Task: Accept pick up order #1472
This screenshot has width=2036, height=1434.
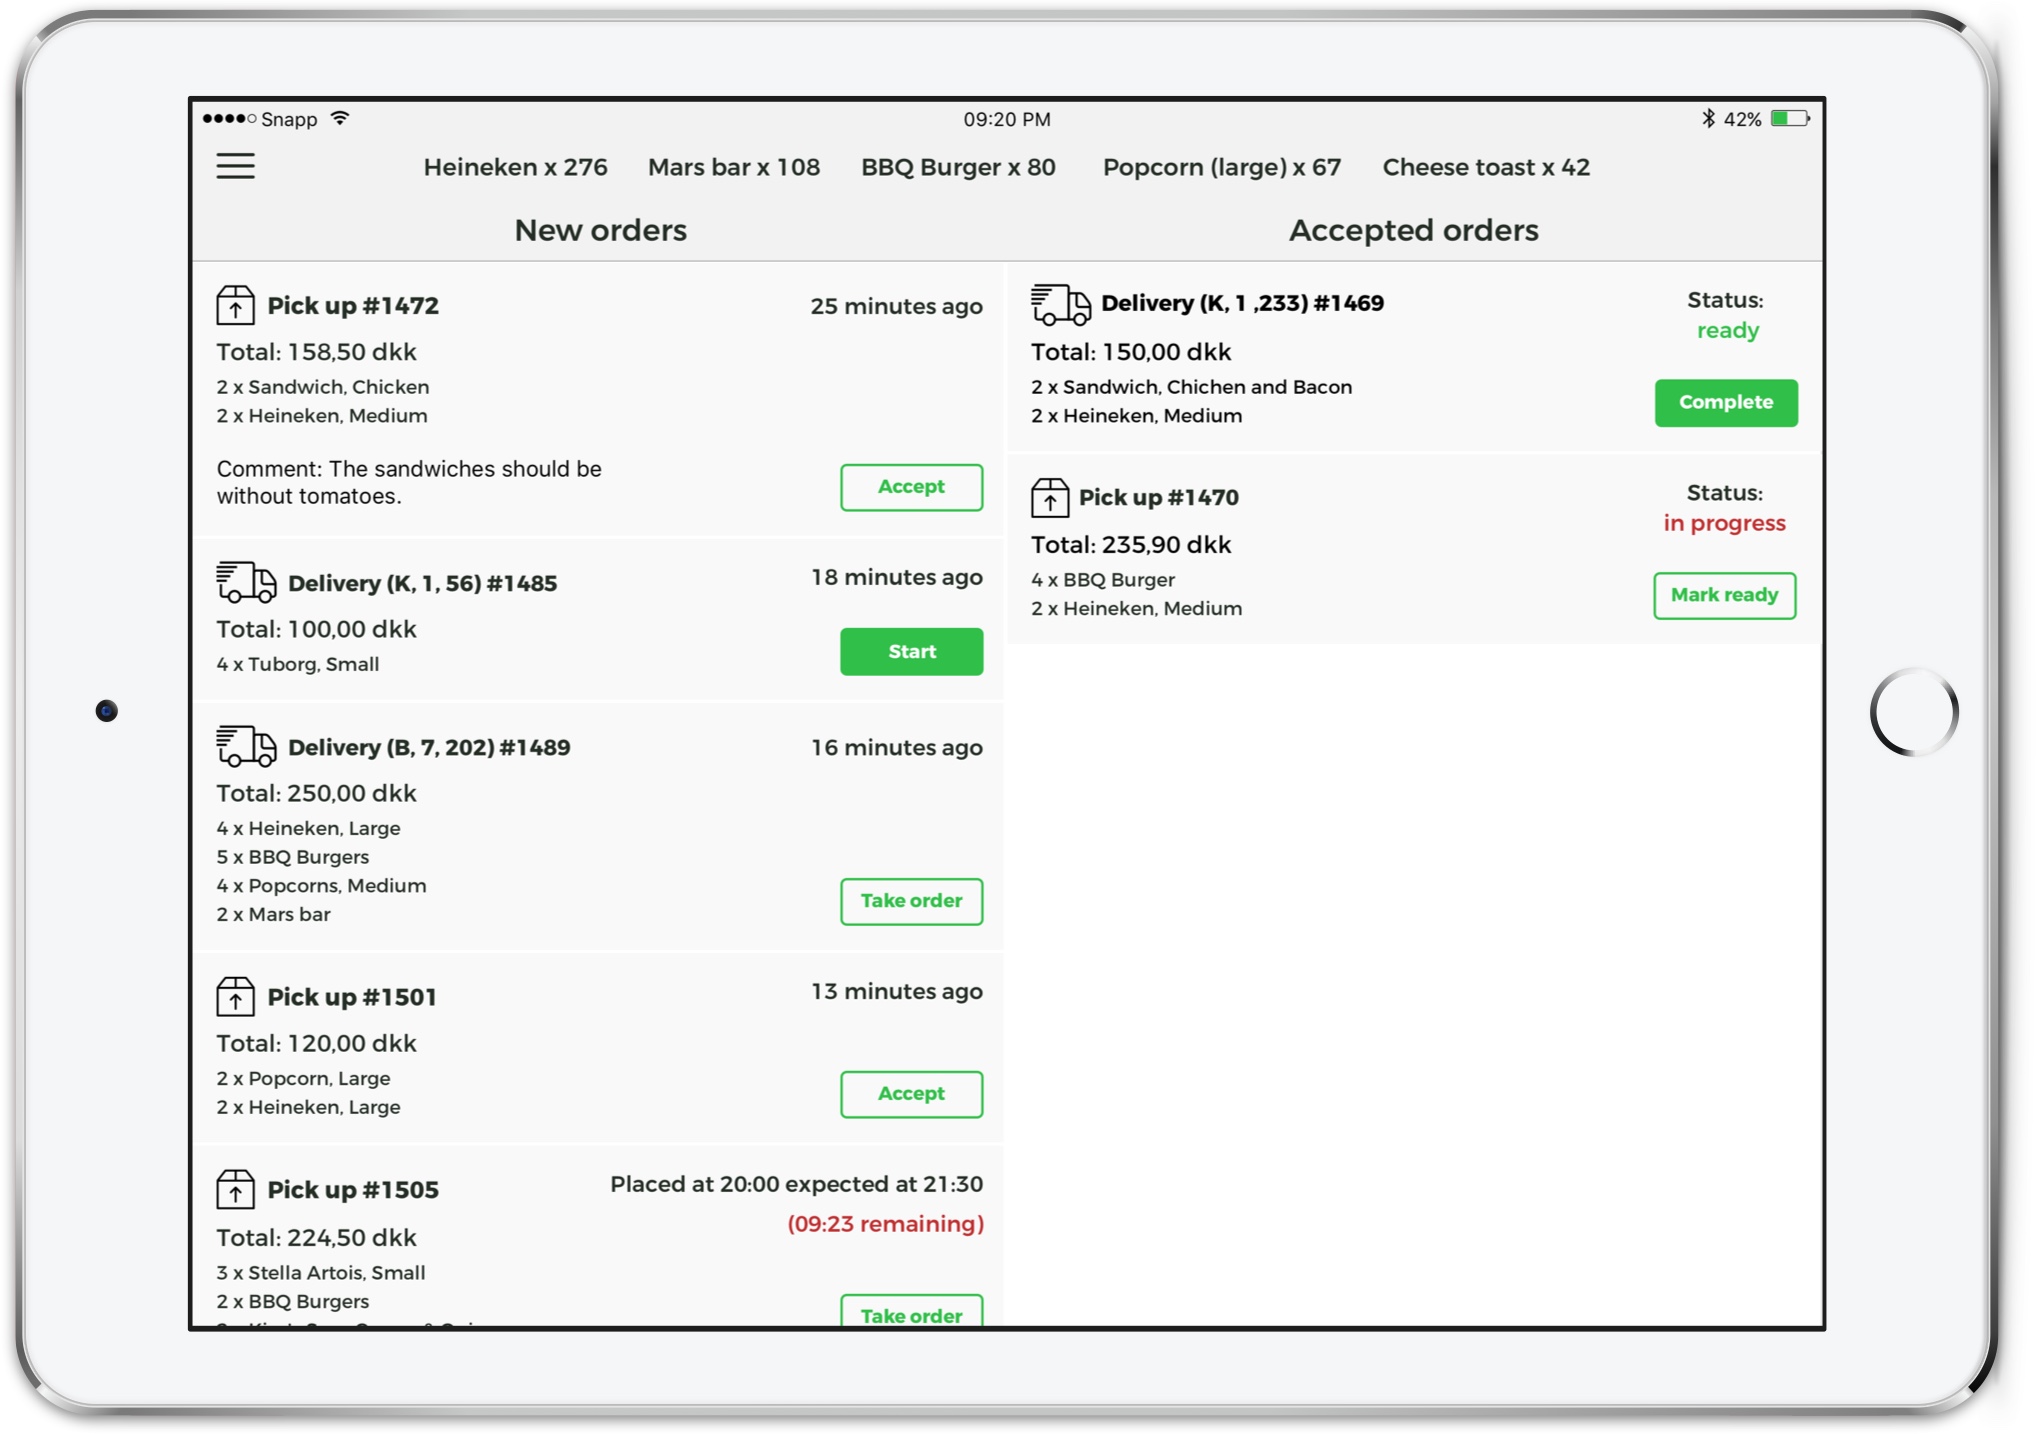Action: (x=911, y=487)
